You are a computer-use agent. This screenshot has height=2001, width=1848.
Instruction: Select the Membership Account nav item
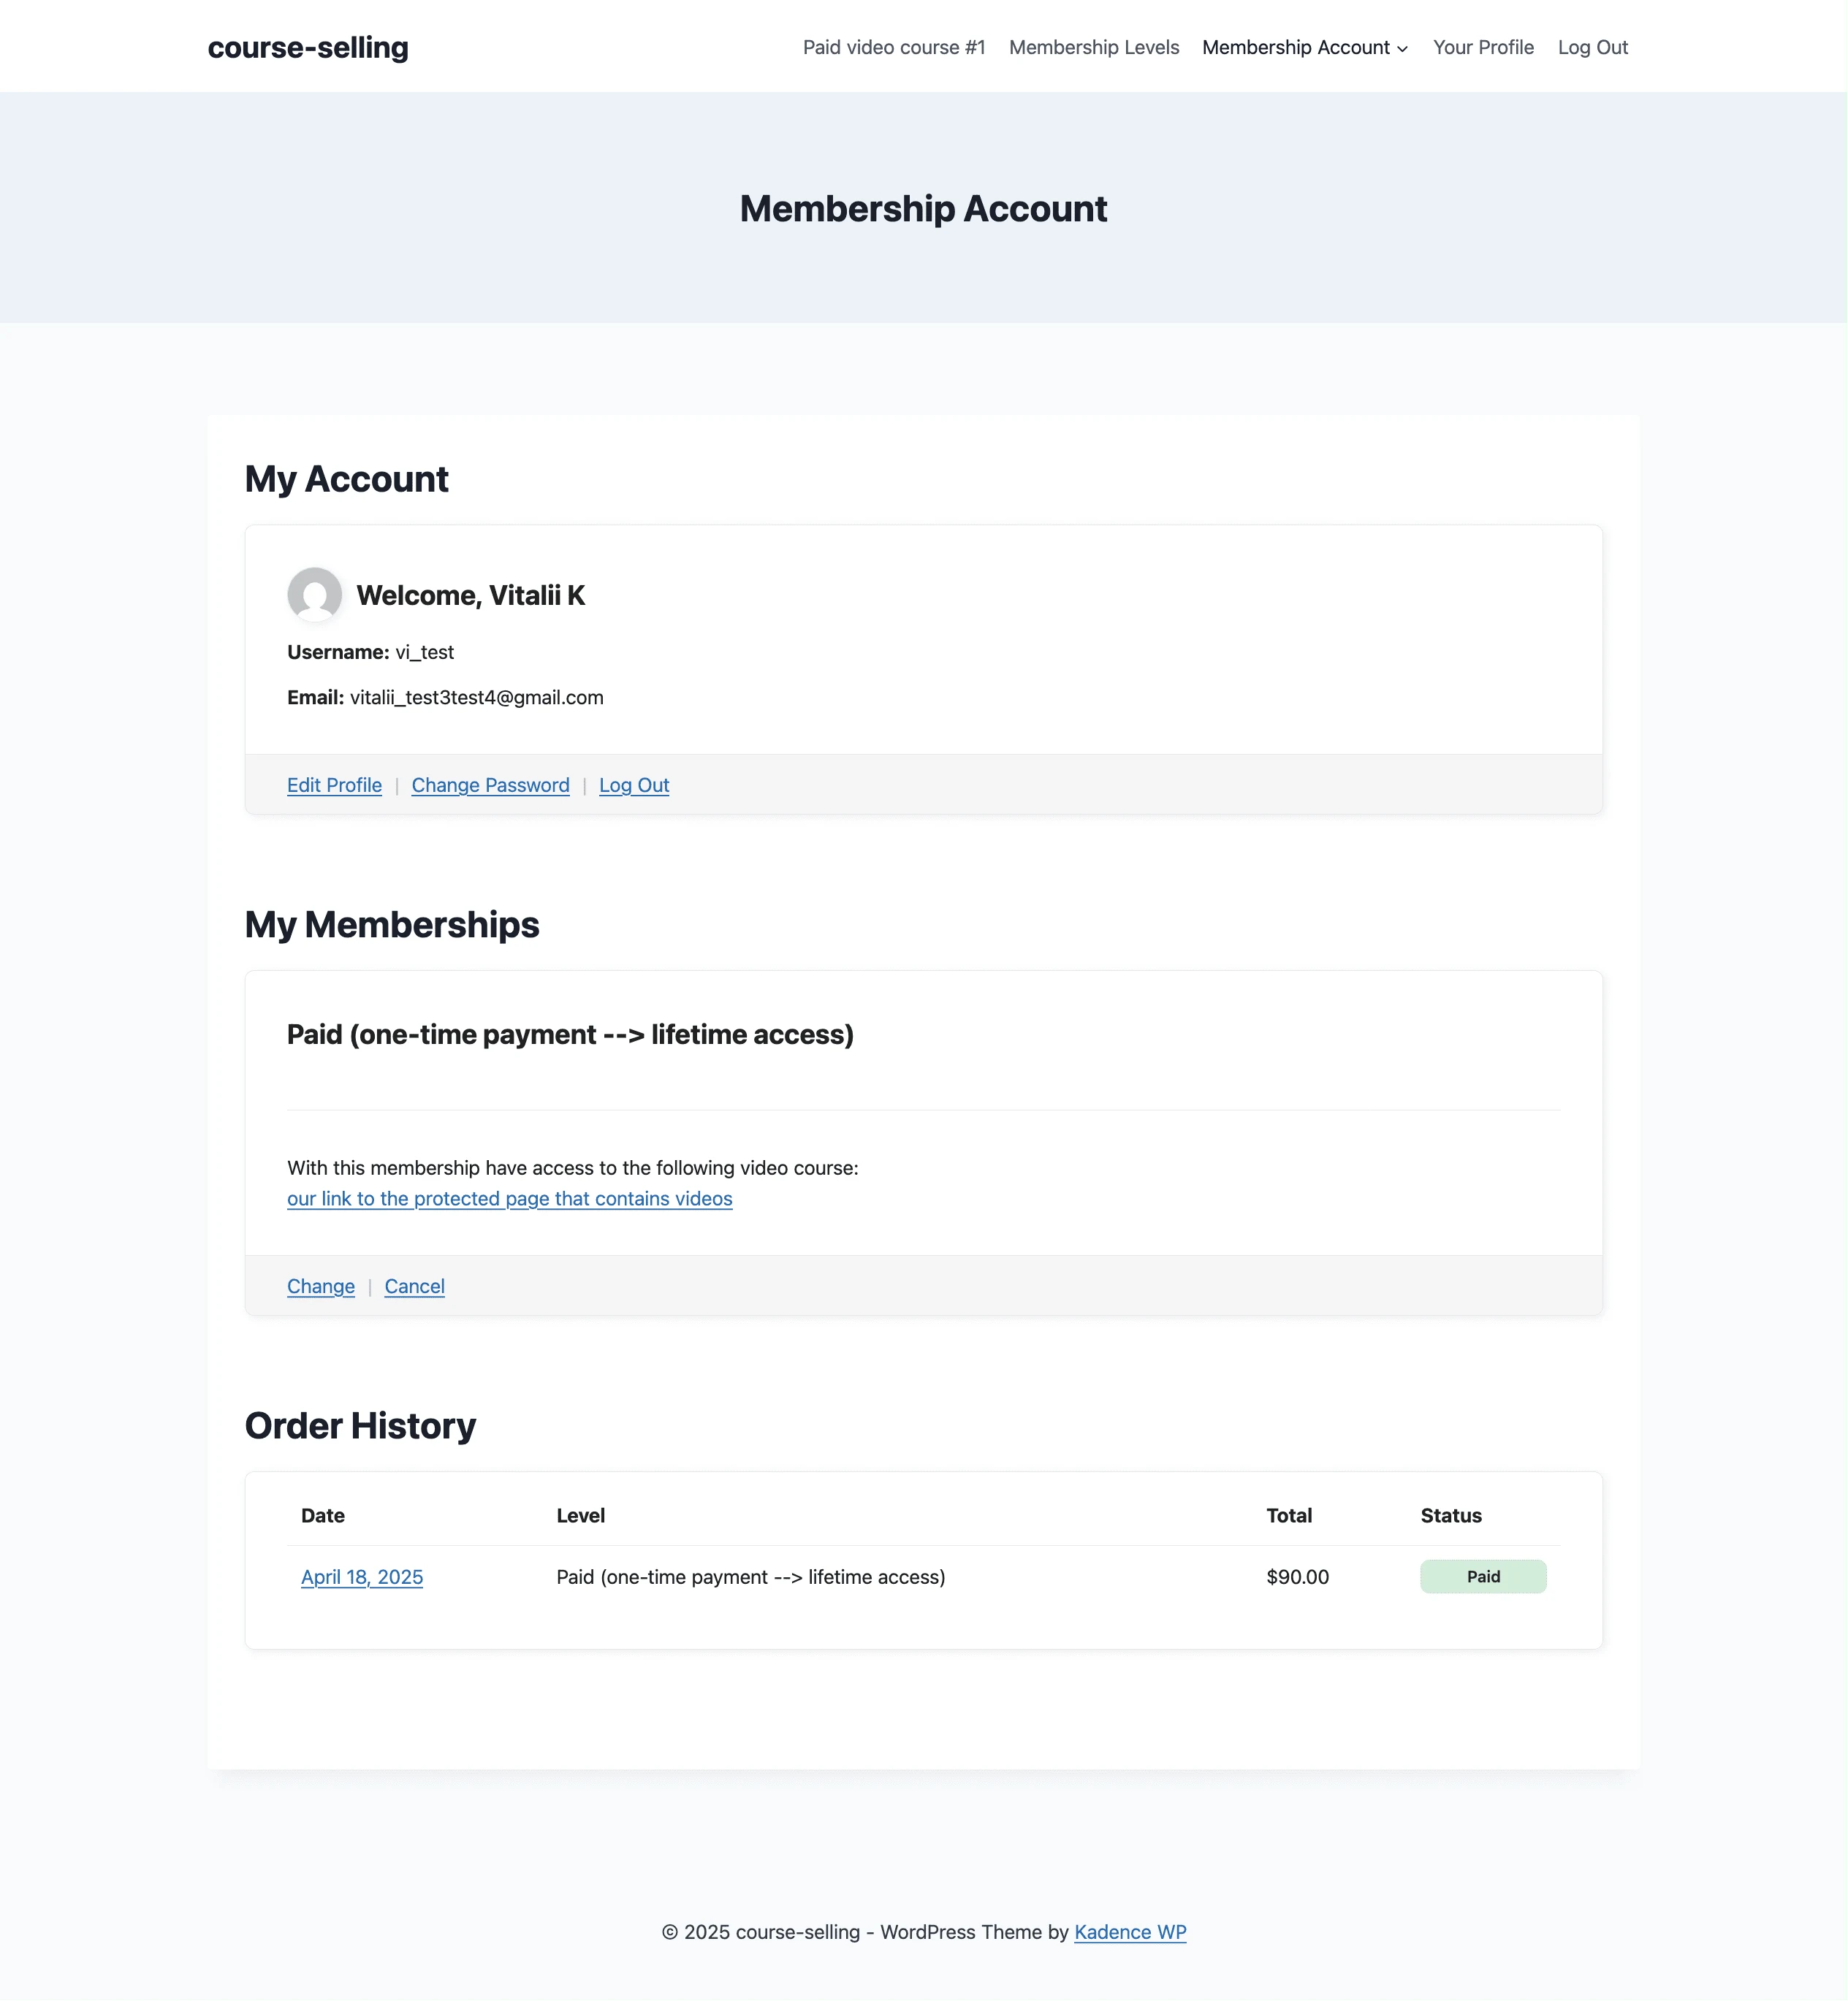[x=1295, y=47]
